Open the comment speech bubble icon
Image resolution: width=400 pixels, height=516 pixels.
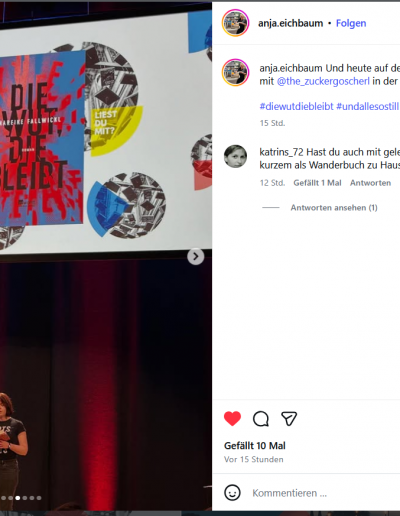point(261,419)
